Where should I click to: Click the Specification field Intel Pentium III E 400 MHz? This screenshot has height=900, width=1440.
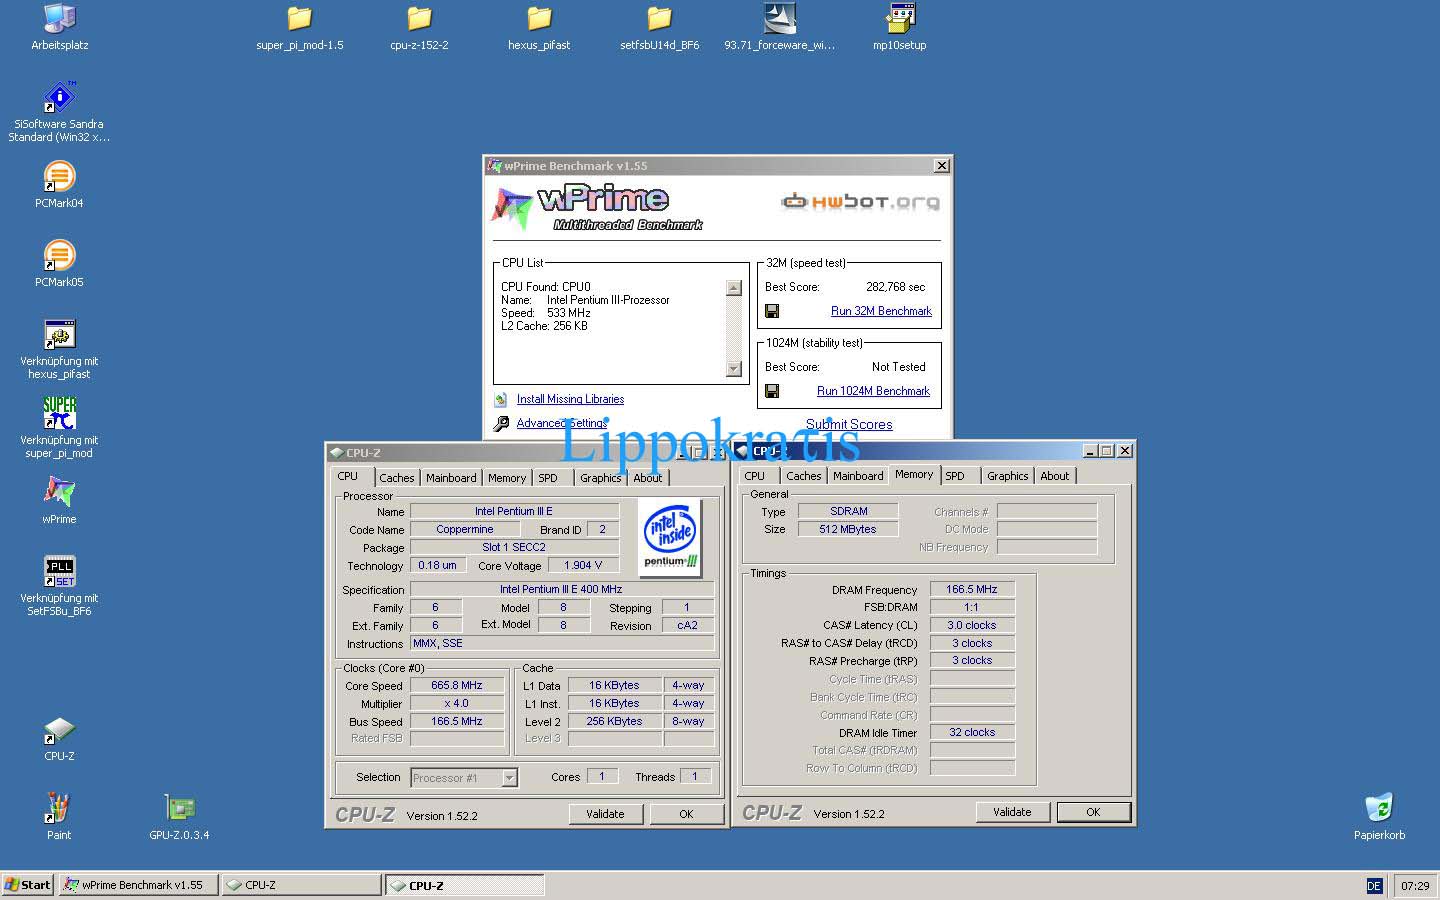pyautogui.click(x=562, y=590)
